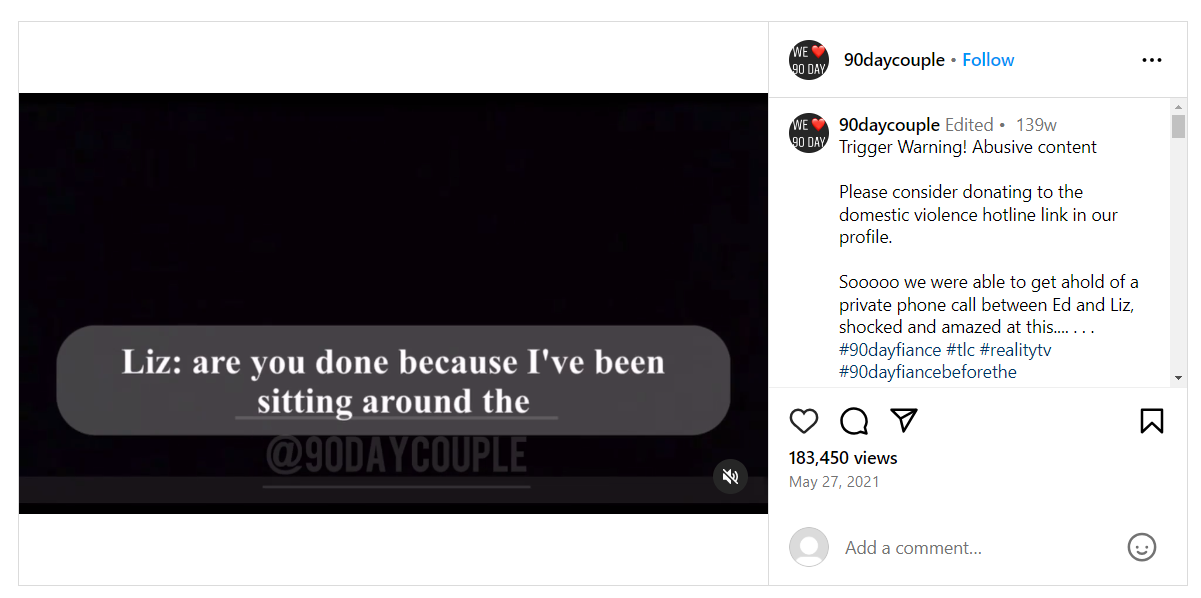Viewport: 1201px width, 598px height.
Task: Open the emoji picker smiley icon
Action: [1142, 547]
